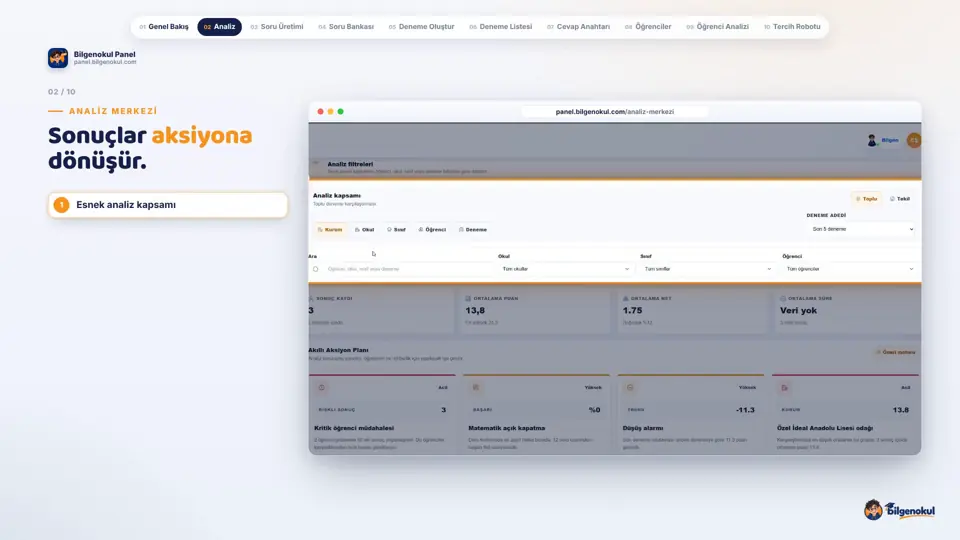Image resolution: width=960 pixels, height=540 pixels.
Task: Click the -11.3 trend value
Action: [745, 410]
